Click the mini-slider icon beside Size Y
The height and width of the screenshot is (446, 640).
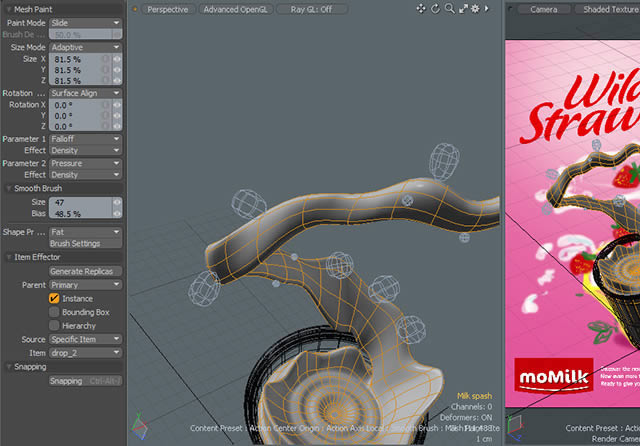click(117, 70)
